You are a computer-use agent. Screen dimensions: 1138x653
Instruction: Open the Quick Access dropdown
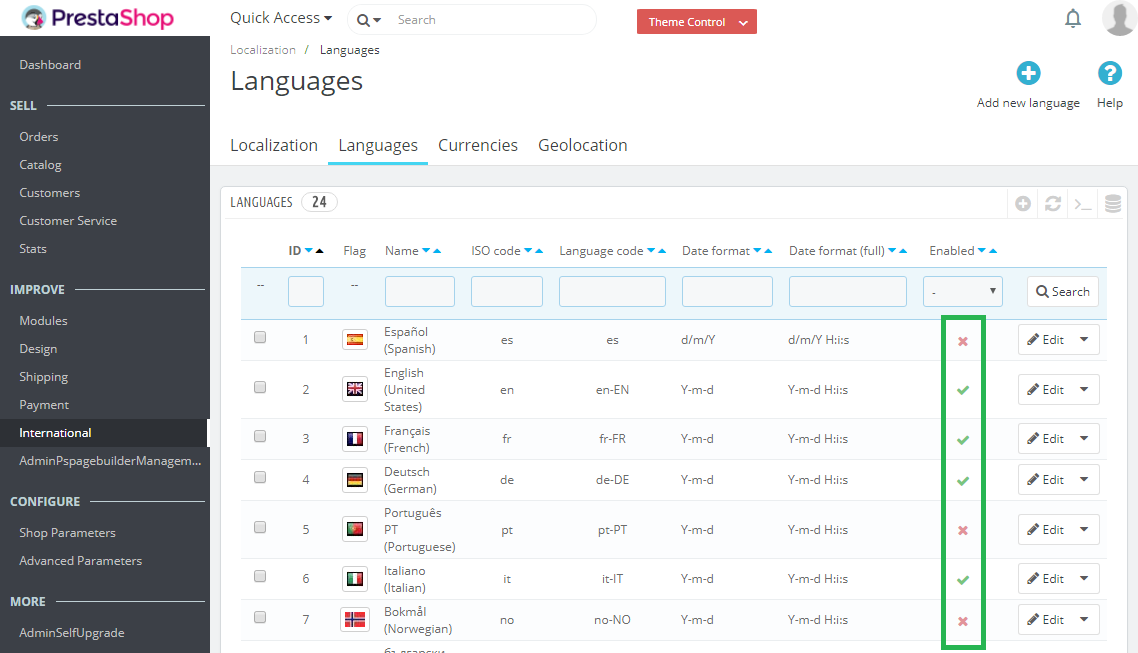coord(281,18)
